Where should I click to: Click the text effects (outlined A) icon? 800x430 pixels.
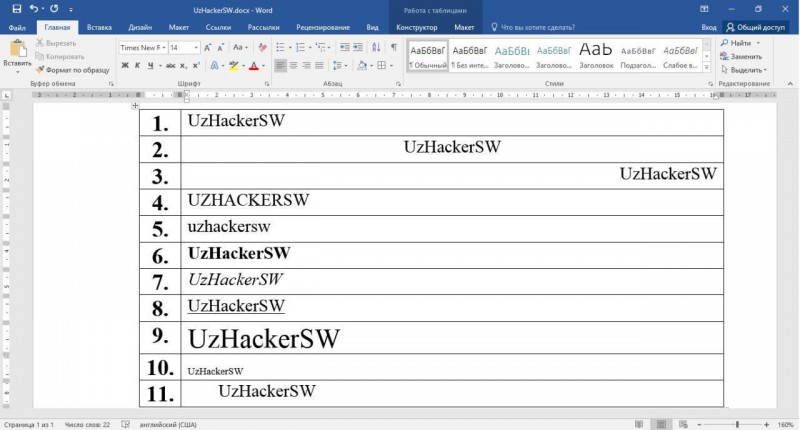point(214,65)
